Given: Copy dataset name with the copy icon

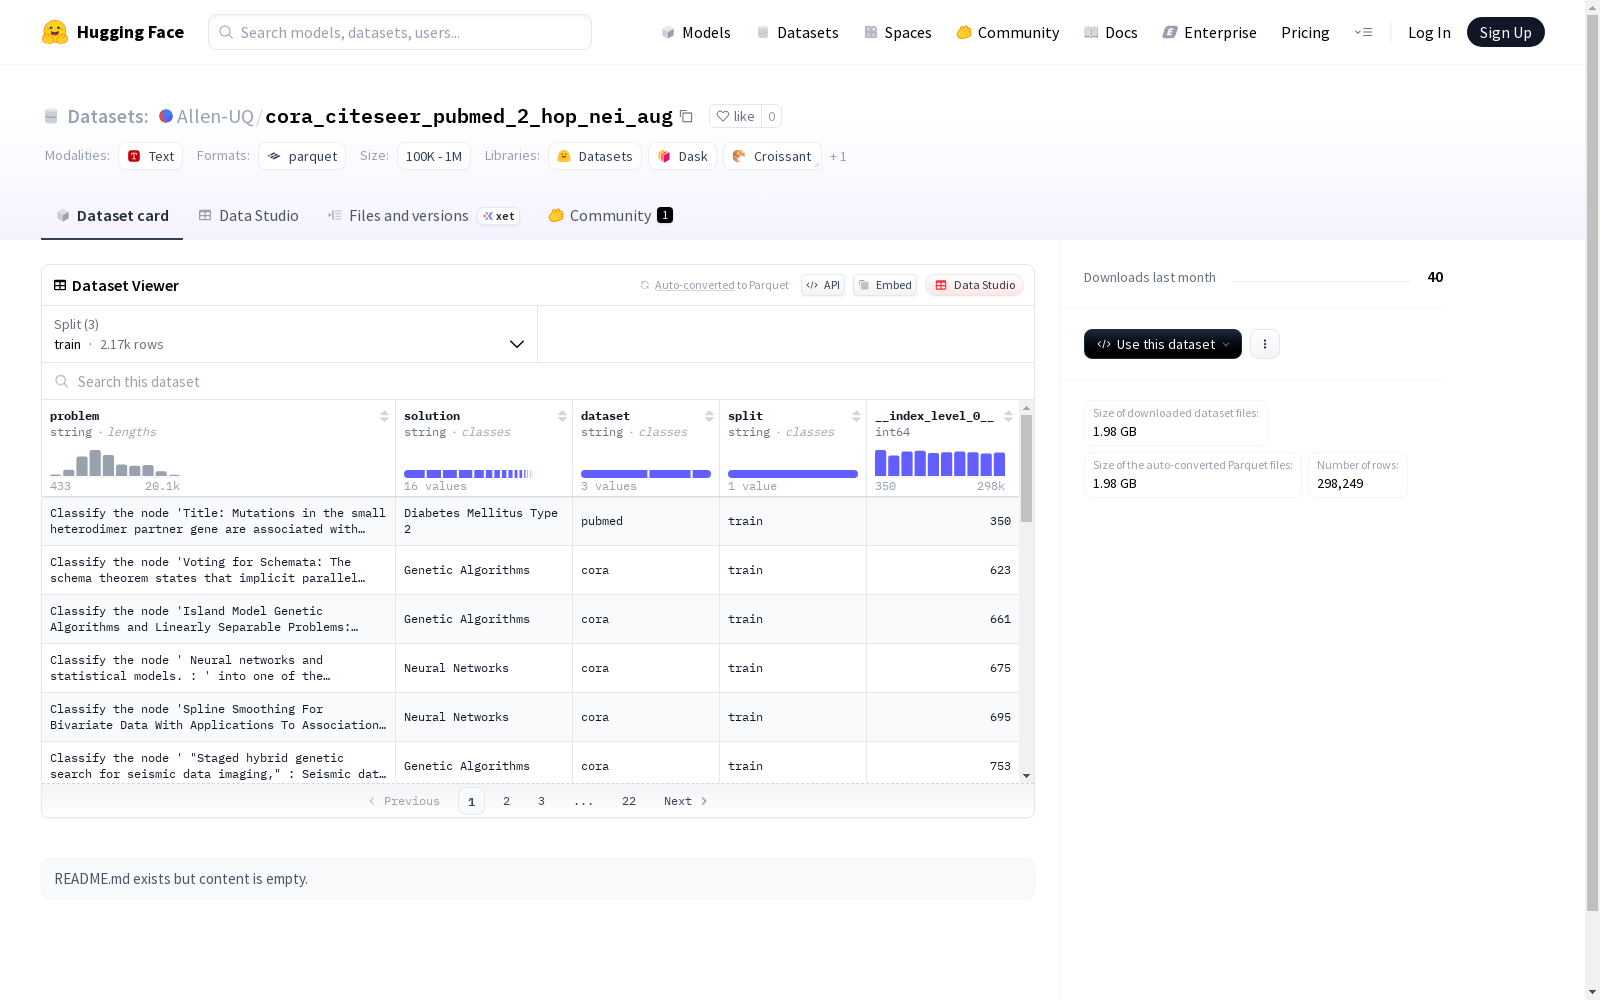Looking at the screenshot, I should (x=686, y=116).
